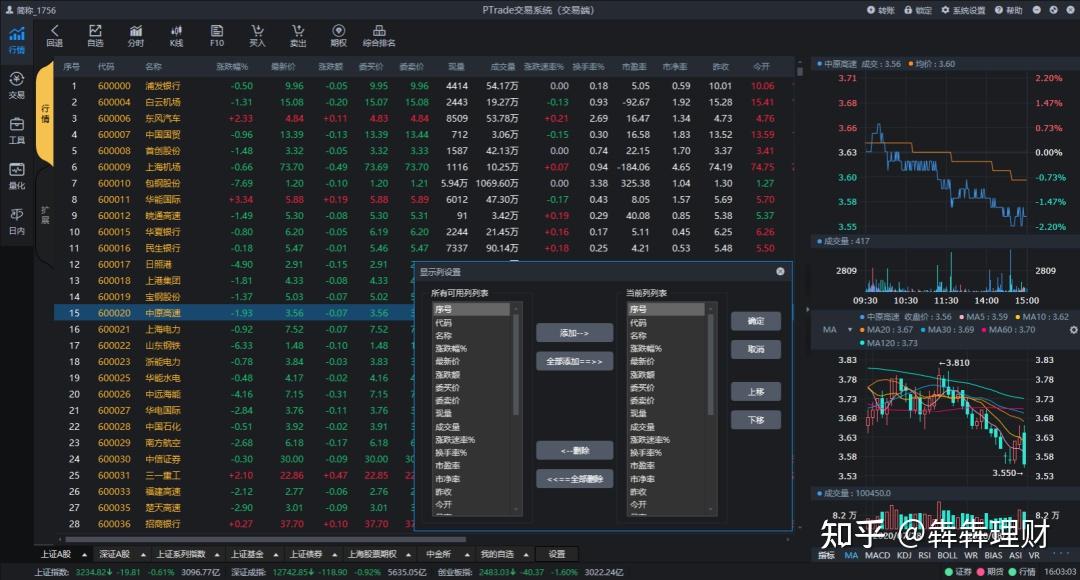Switch to MACD indicator tab
This screenshot has height=580, width=1080.
(x=877, y=555)
